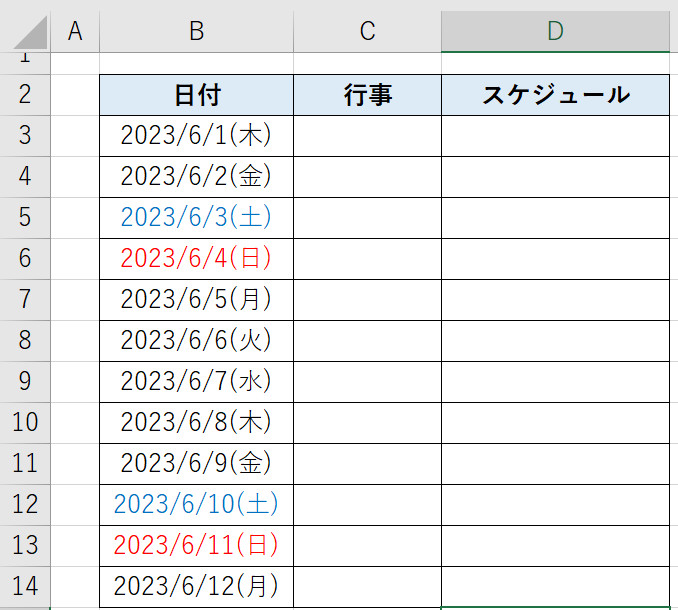
Task: Select row 2 header
Action: [x=25, y=95]
